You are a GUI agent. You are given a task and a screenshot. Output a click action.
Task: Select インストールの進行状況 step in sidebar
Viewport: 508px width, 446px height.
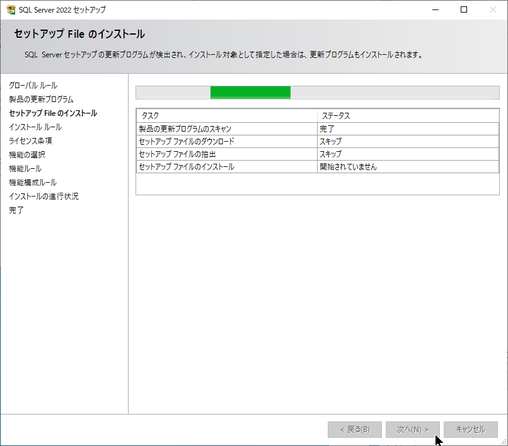[44, 196]
